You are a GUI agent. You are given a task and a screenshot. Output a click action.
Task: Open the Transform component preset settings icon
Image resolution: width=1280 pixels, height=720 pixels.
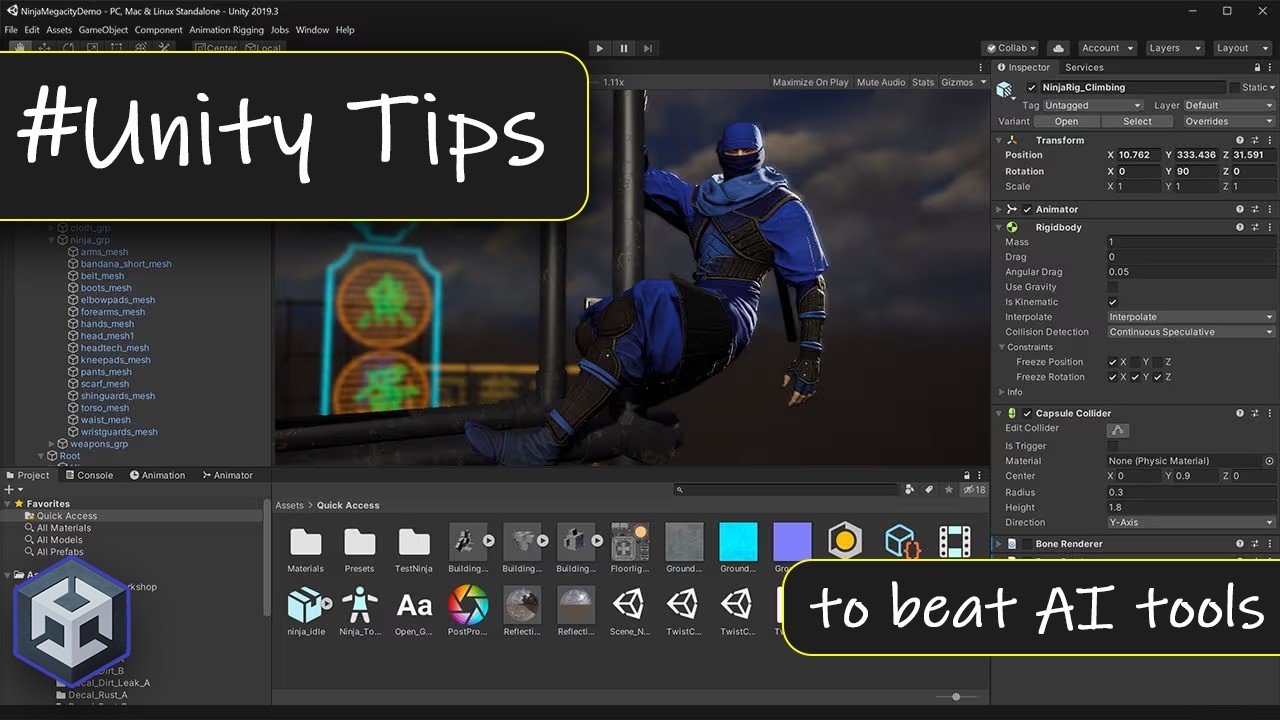tap(1255, 140)
